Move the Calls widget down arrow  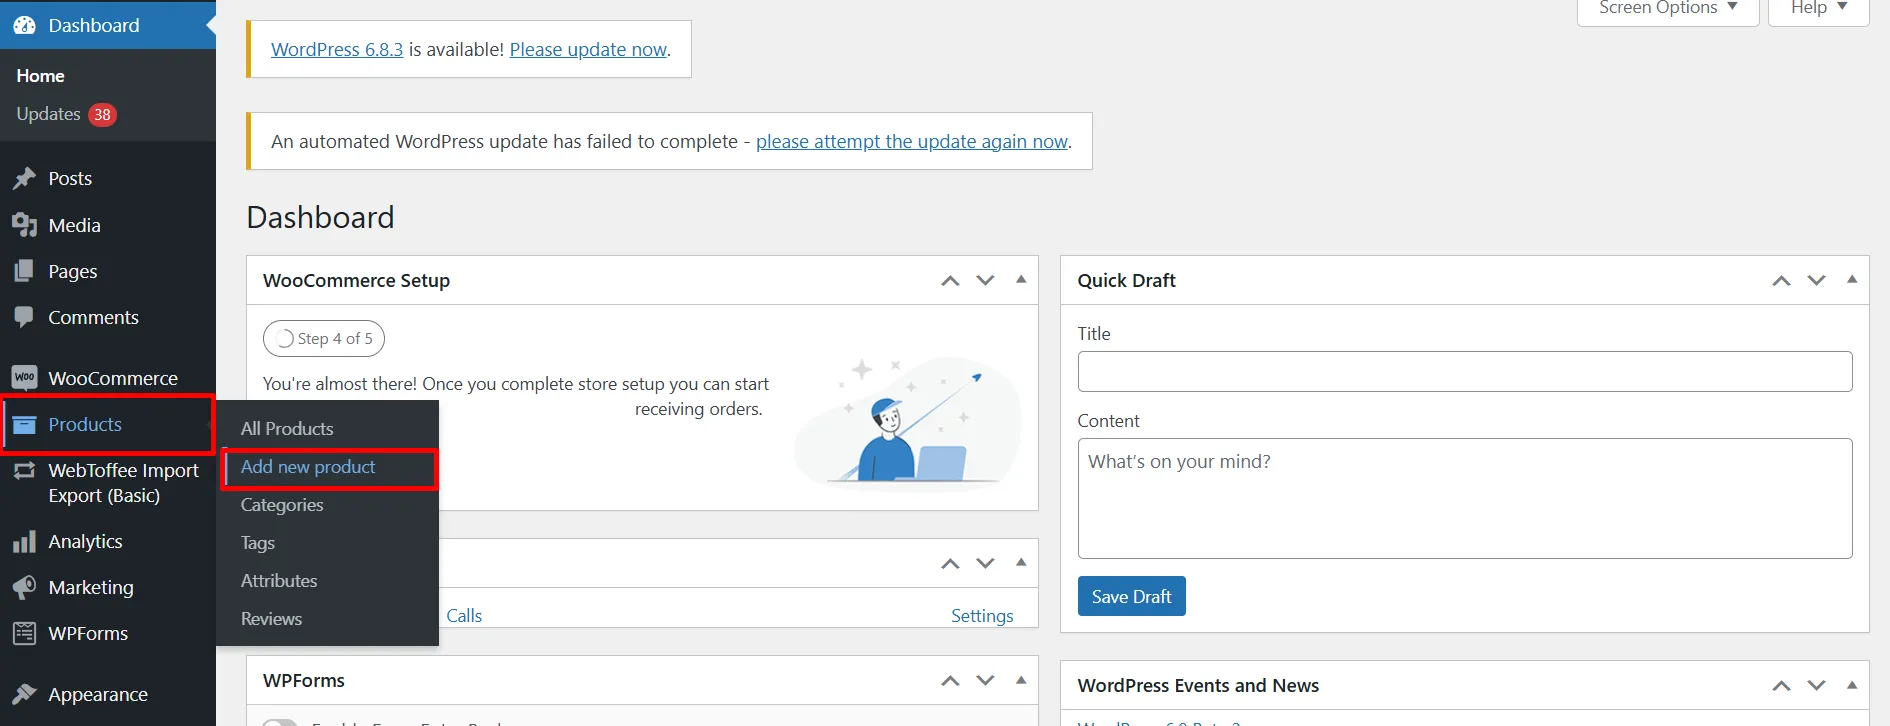(985, 564)
